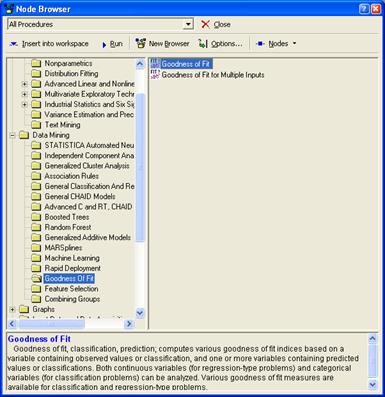Collapse the Data Mining folder
Viewport: 385px width, 397px height.
[12, 135]
